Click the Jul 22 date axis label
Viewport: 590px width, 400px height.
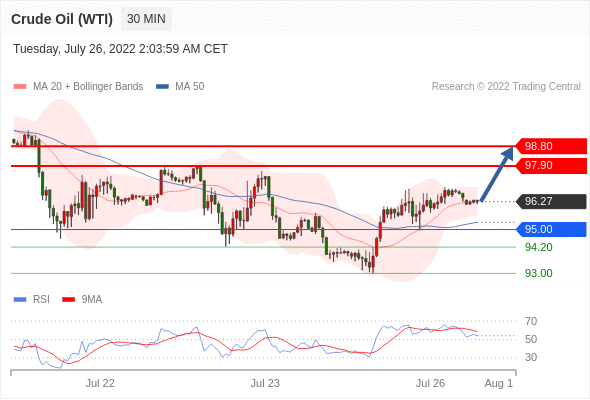point(100,383)
